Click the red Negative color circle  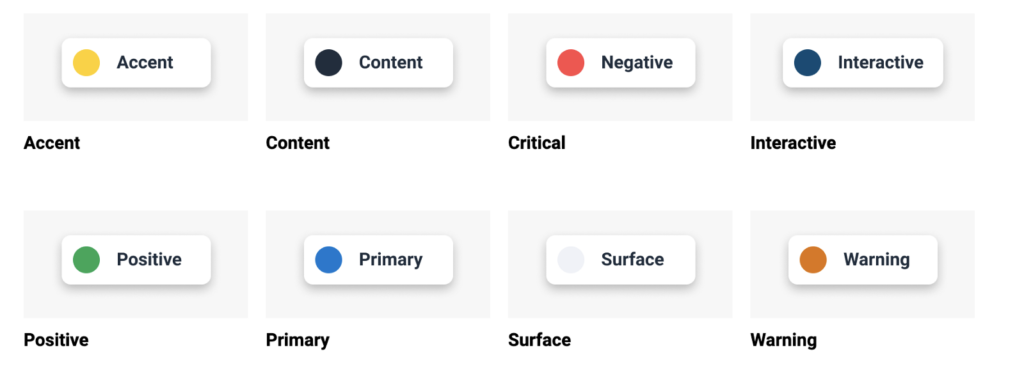point(571,63)
